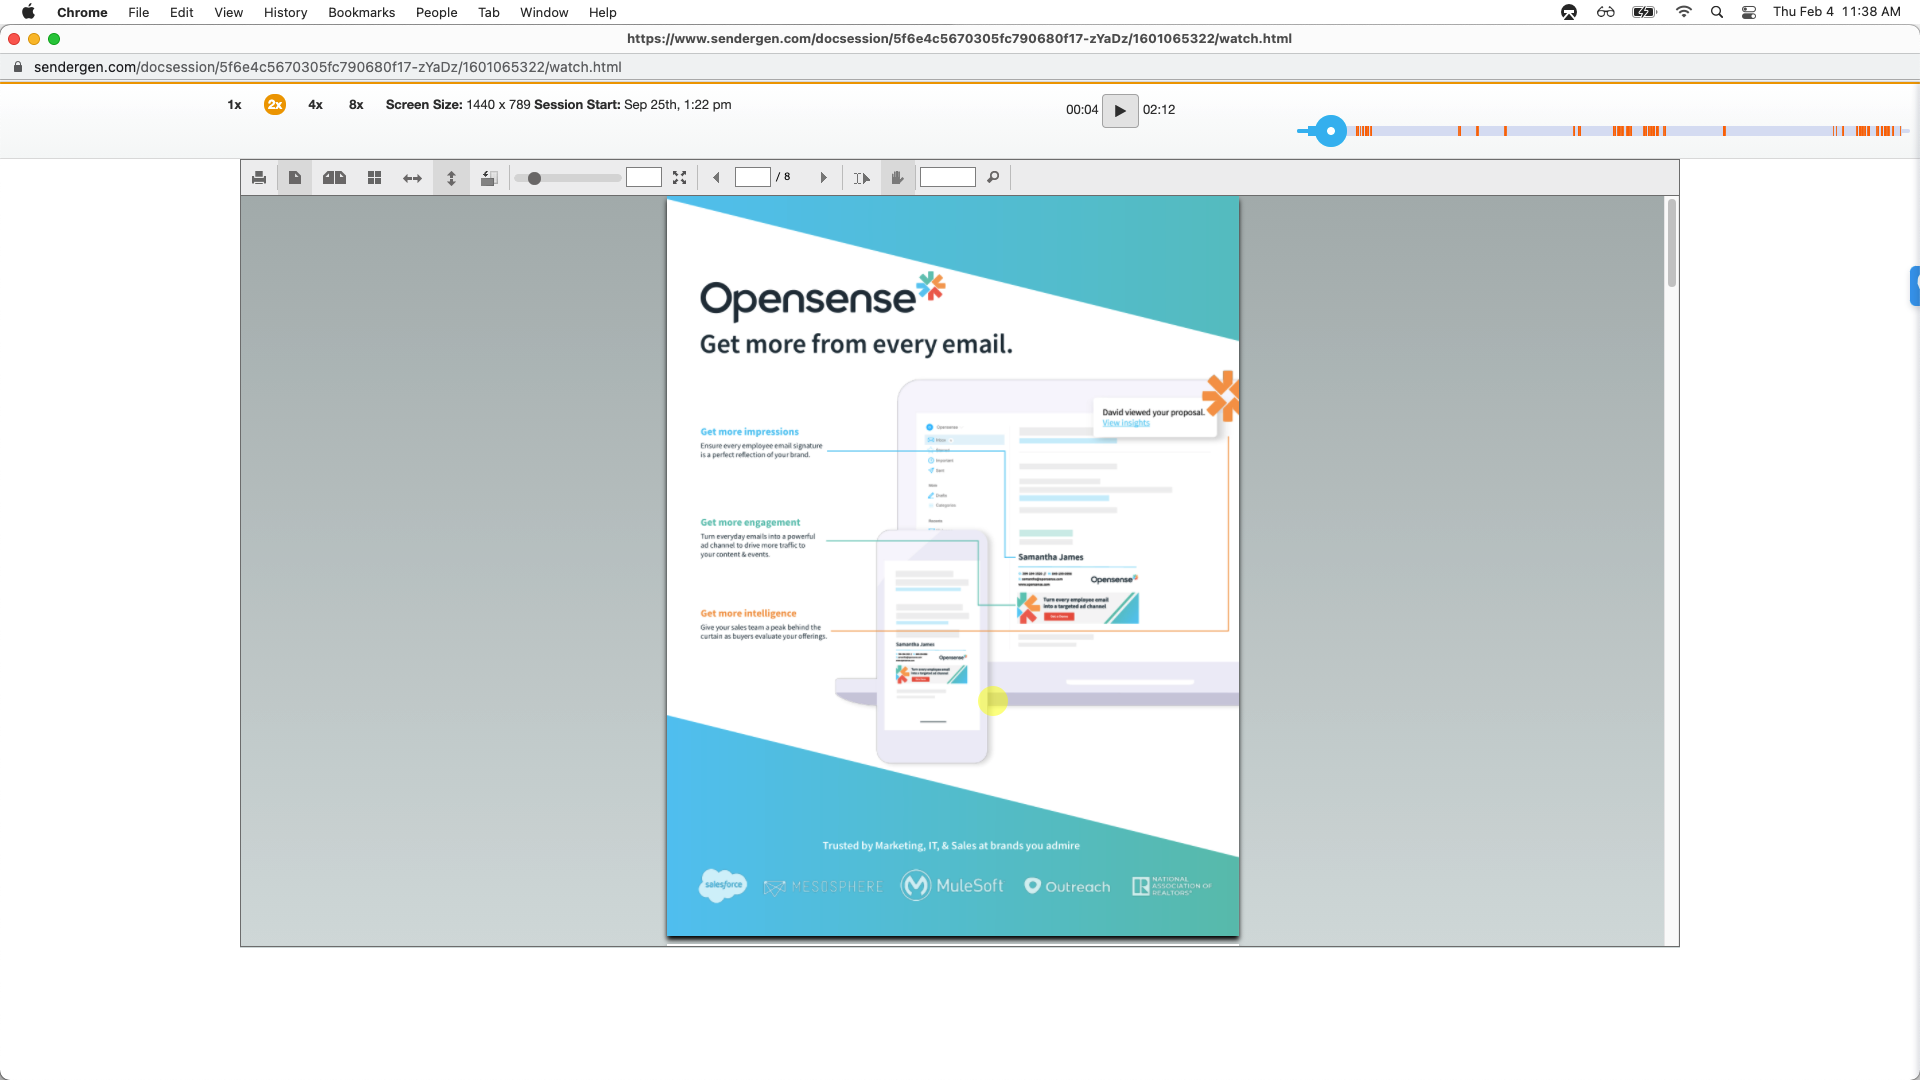The width and height of the screenshot is (1920, 1080).
Task: Set playback speed to 1x
Action: 234,105
